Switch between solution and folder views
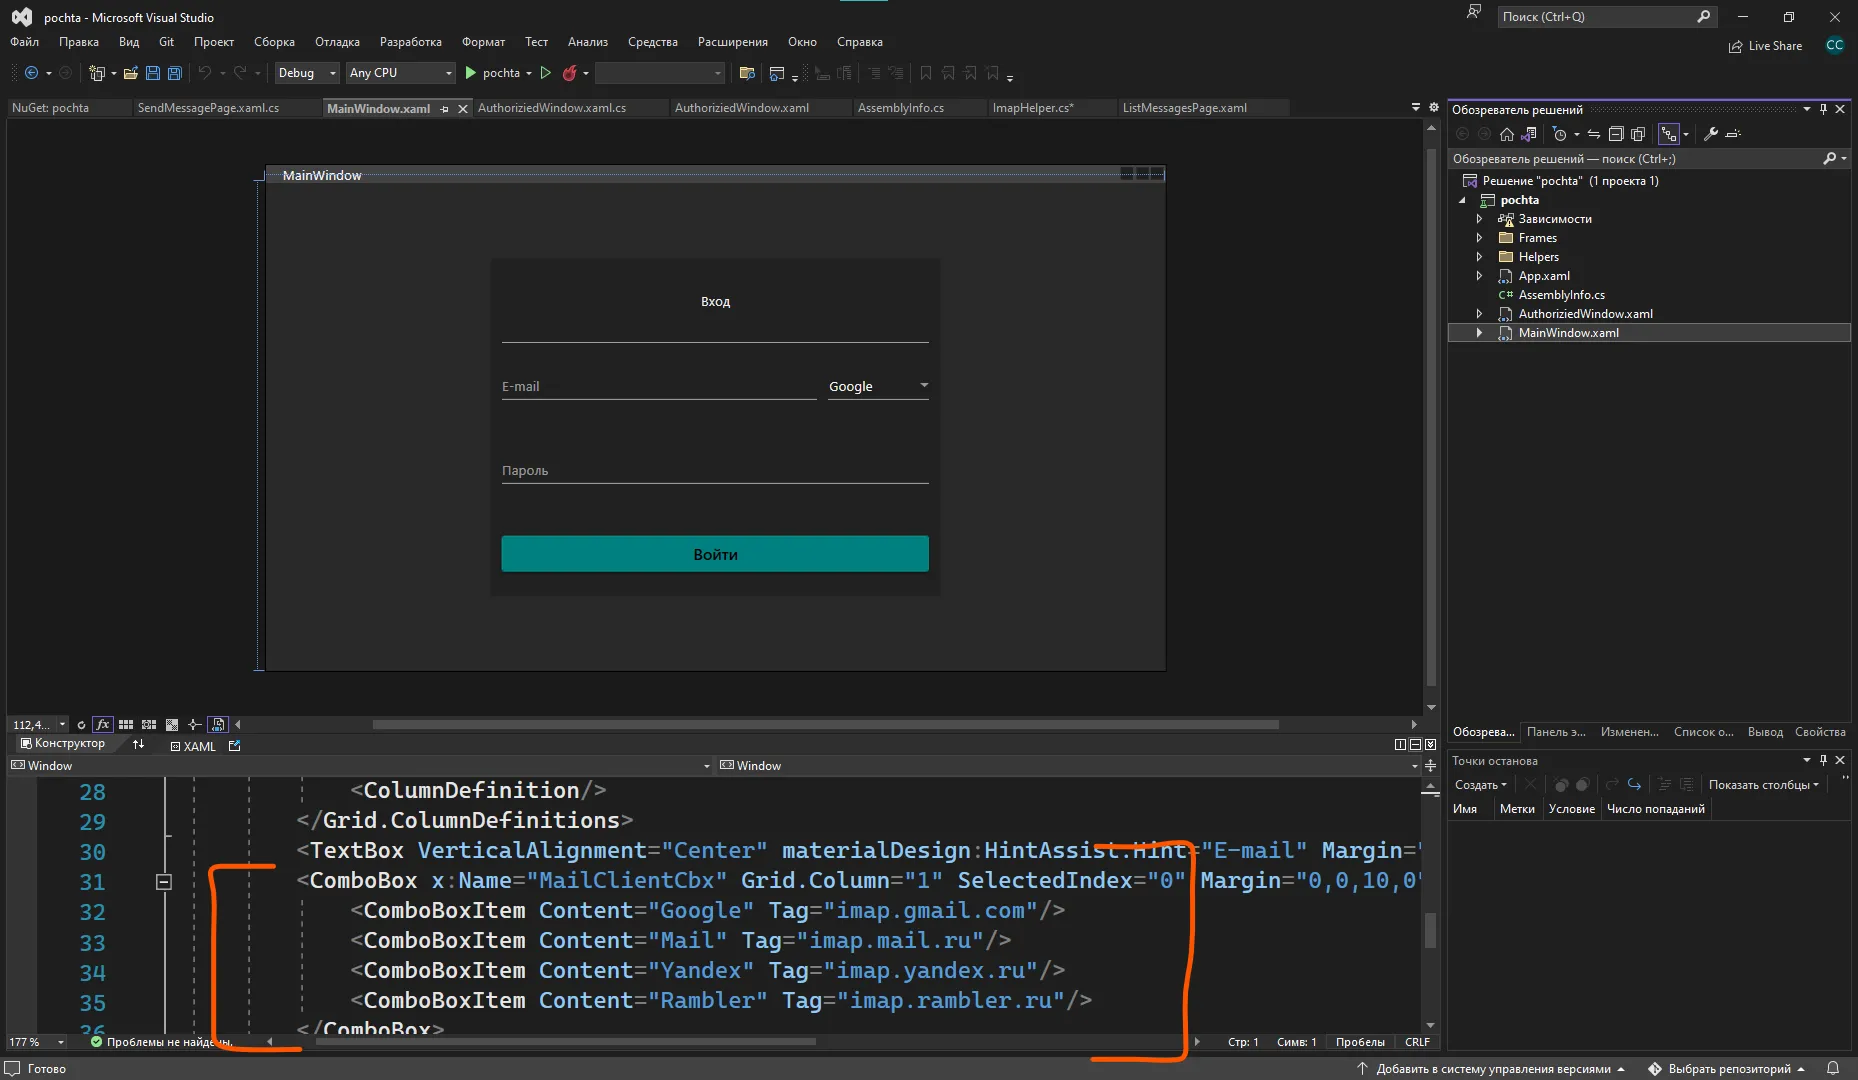The width and height of the screenshot is (1858, 1080). click(x=1529, y=134)
